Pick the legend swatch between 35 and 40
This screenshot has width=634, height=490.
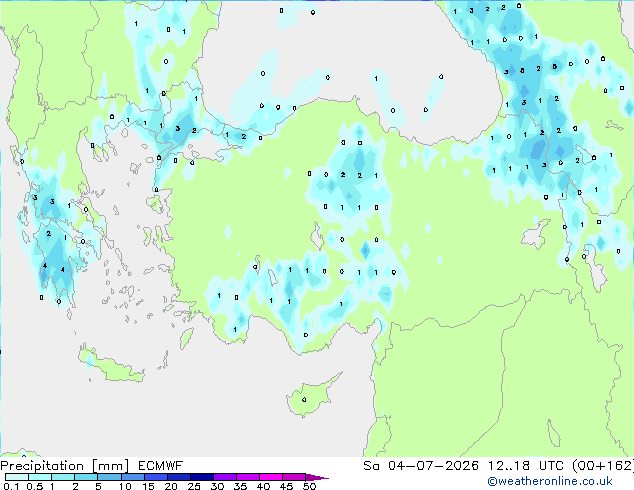tap(248, 477)
